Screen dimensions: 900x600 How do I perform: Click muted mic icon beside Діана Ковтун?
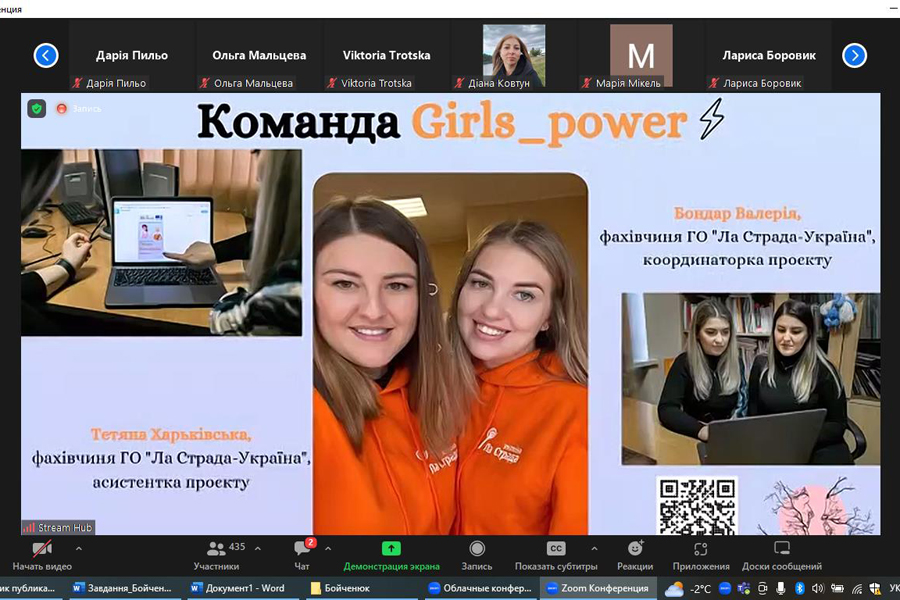click(x=459, y=83)
